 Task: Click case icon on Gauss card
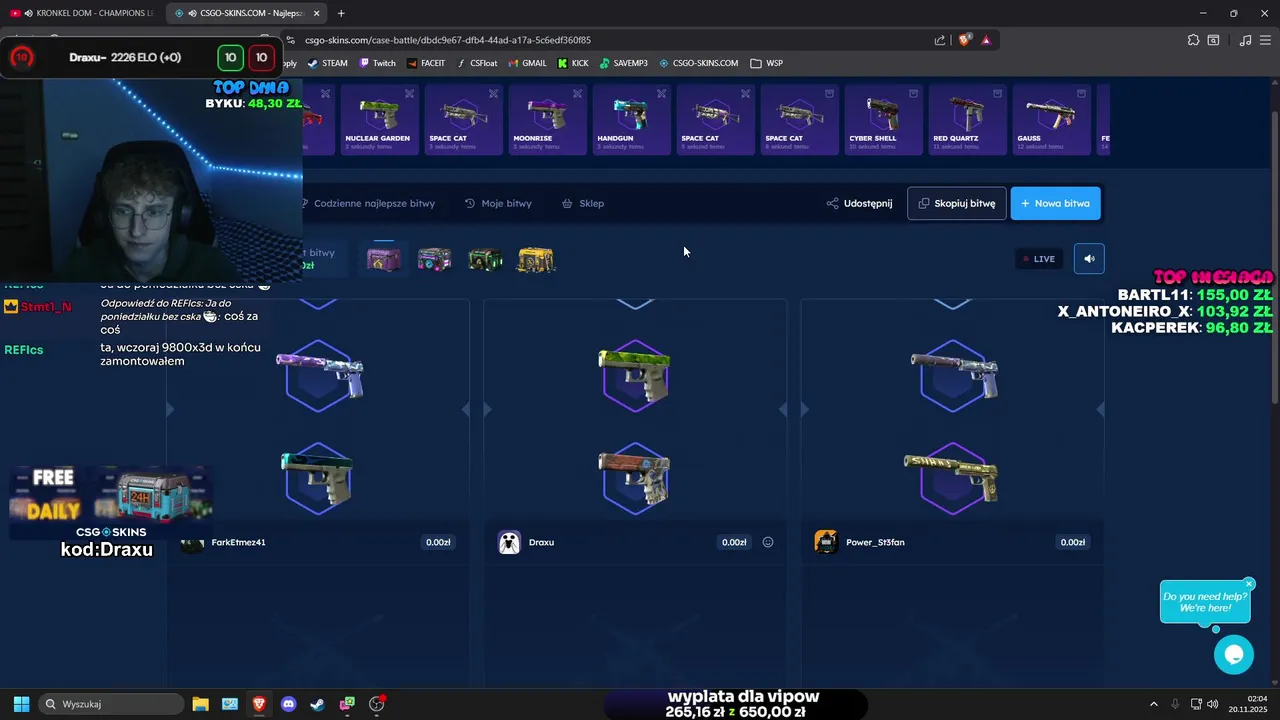pyautogui.click(x=1081, y=93)
